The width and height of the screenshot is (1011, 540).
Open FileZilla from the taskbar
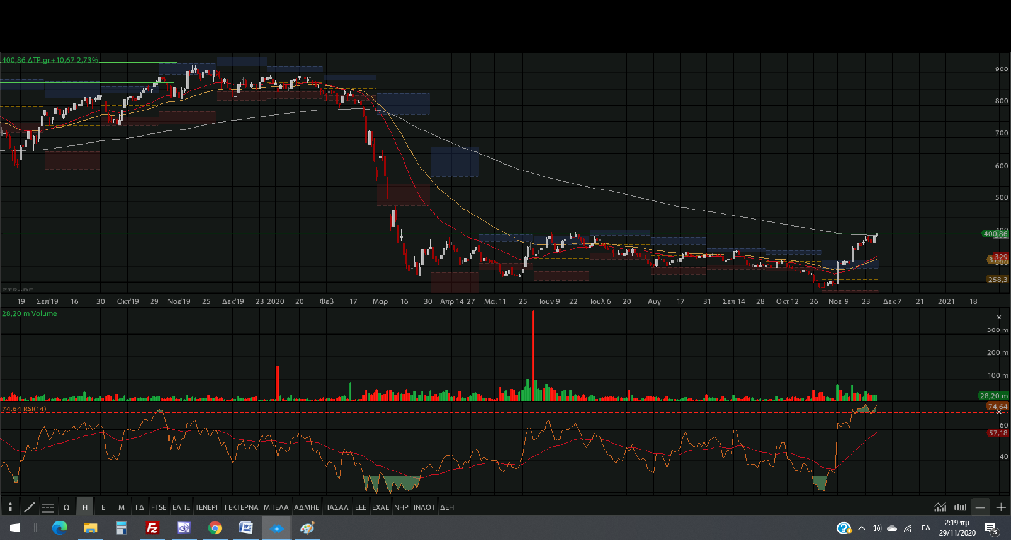[153, 528]
